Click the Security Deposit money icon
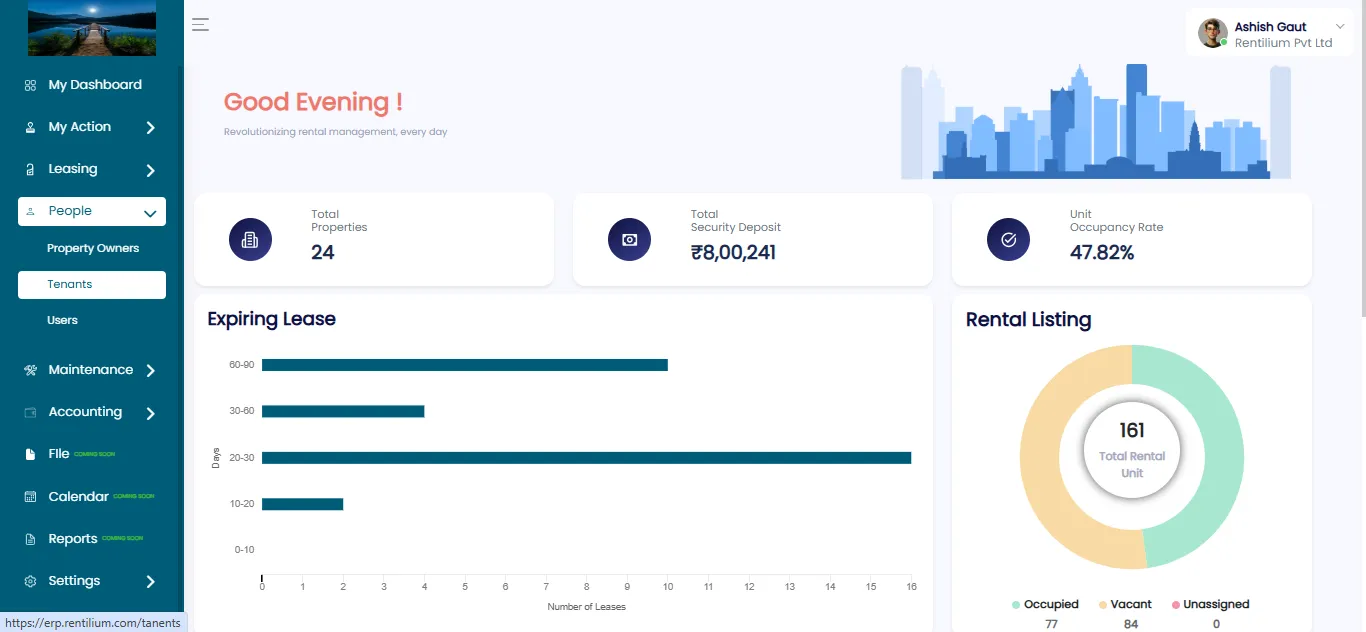1366x632 pixels. pyautogui.click(x=629, y=240)
